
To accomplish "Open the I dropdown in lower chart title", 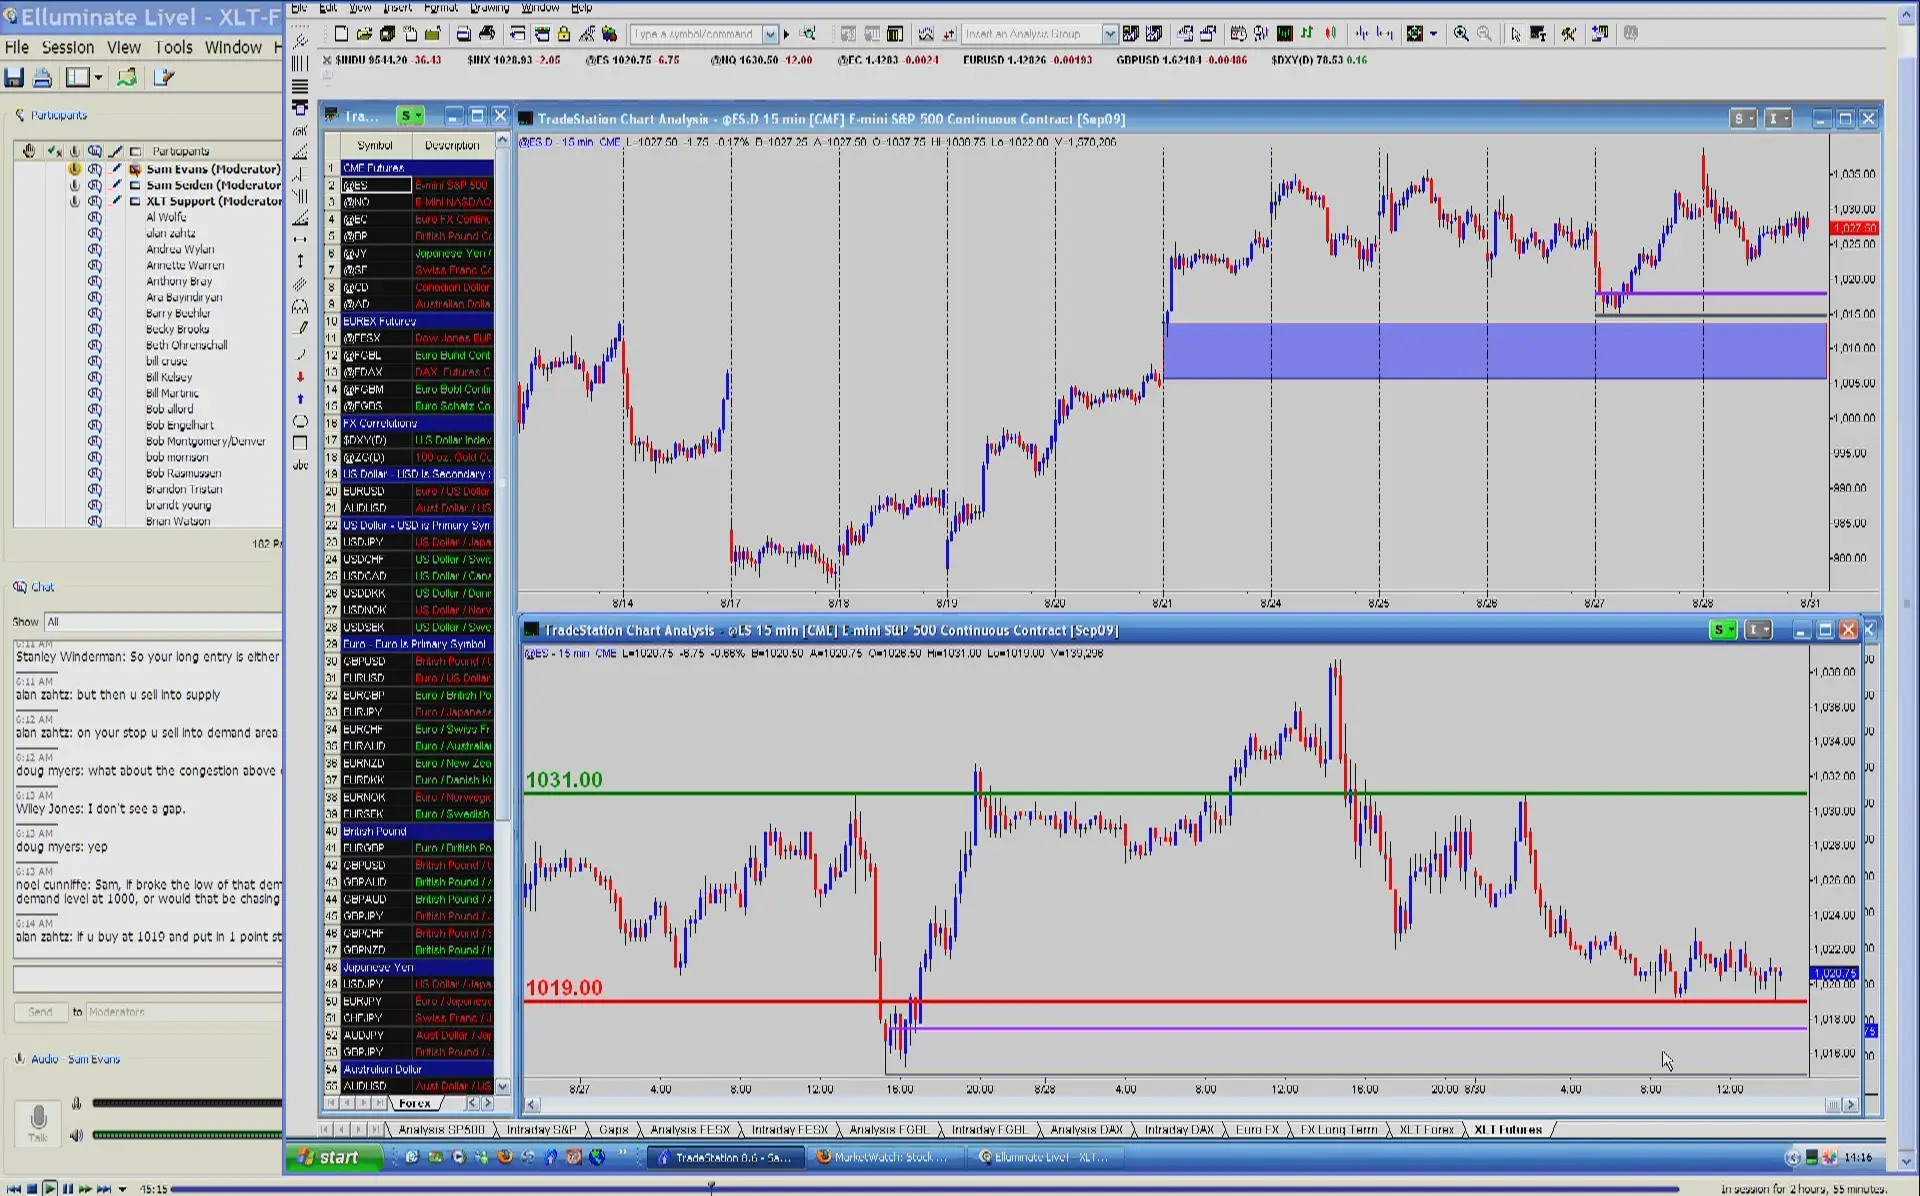I will (x=1758, y=630).
